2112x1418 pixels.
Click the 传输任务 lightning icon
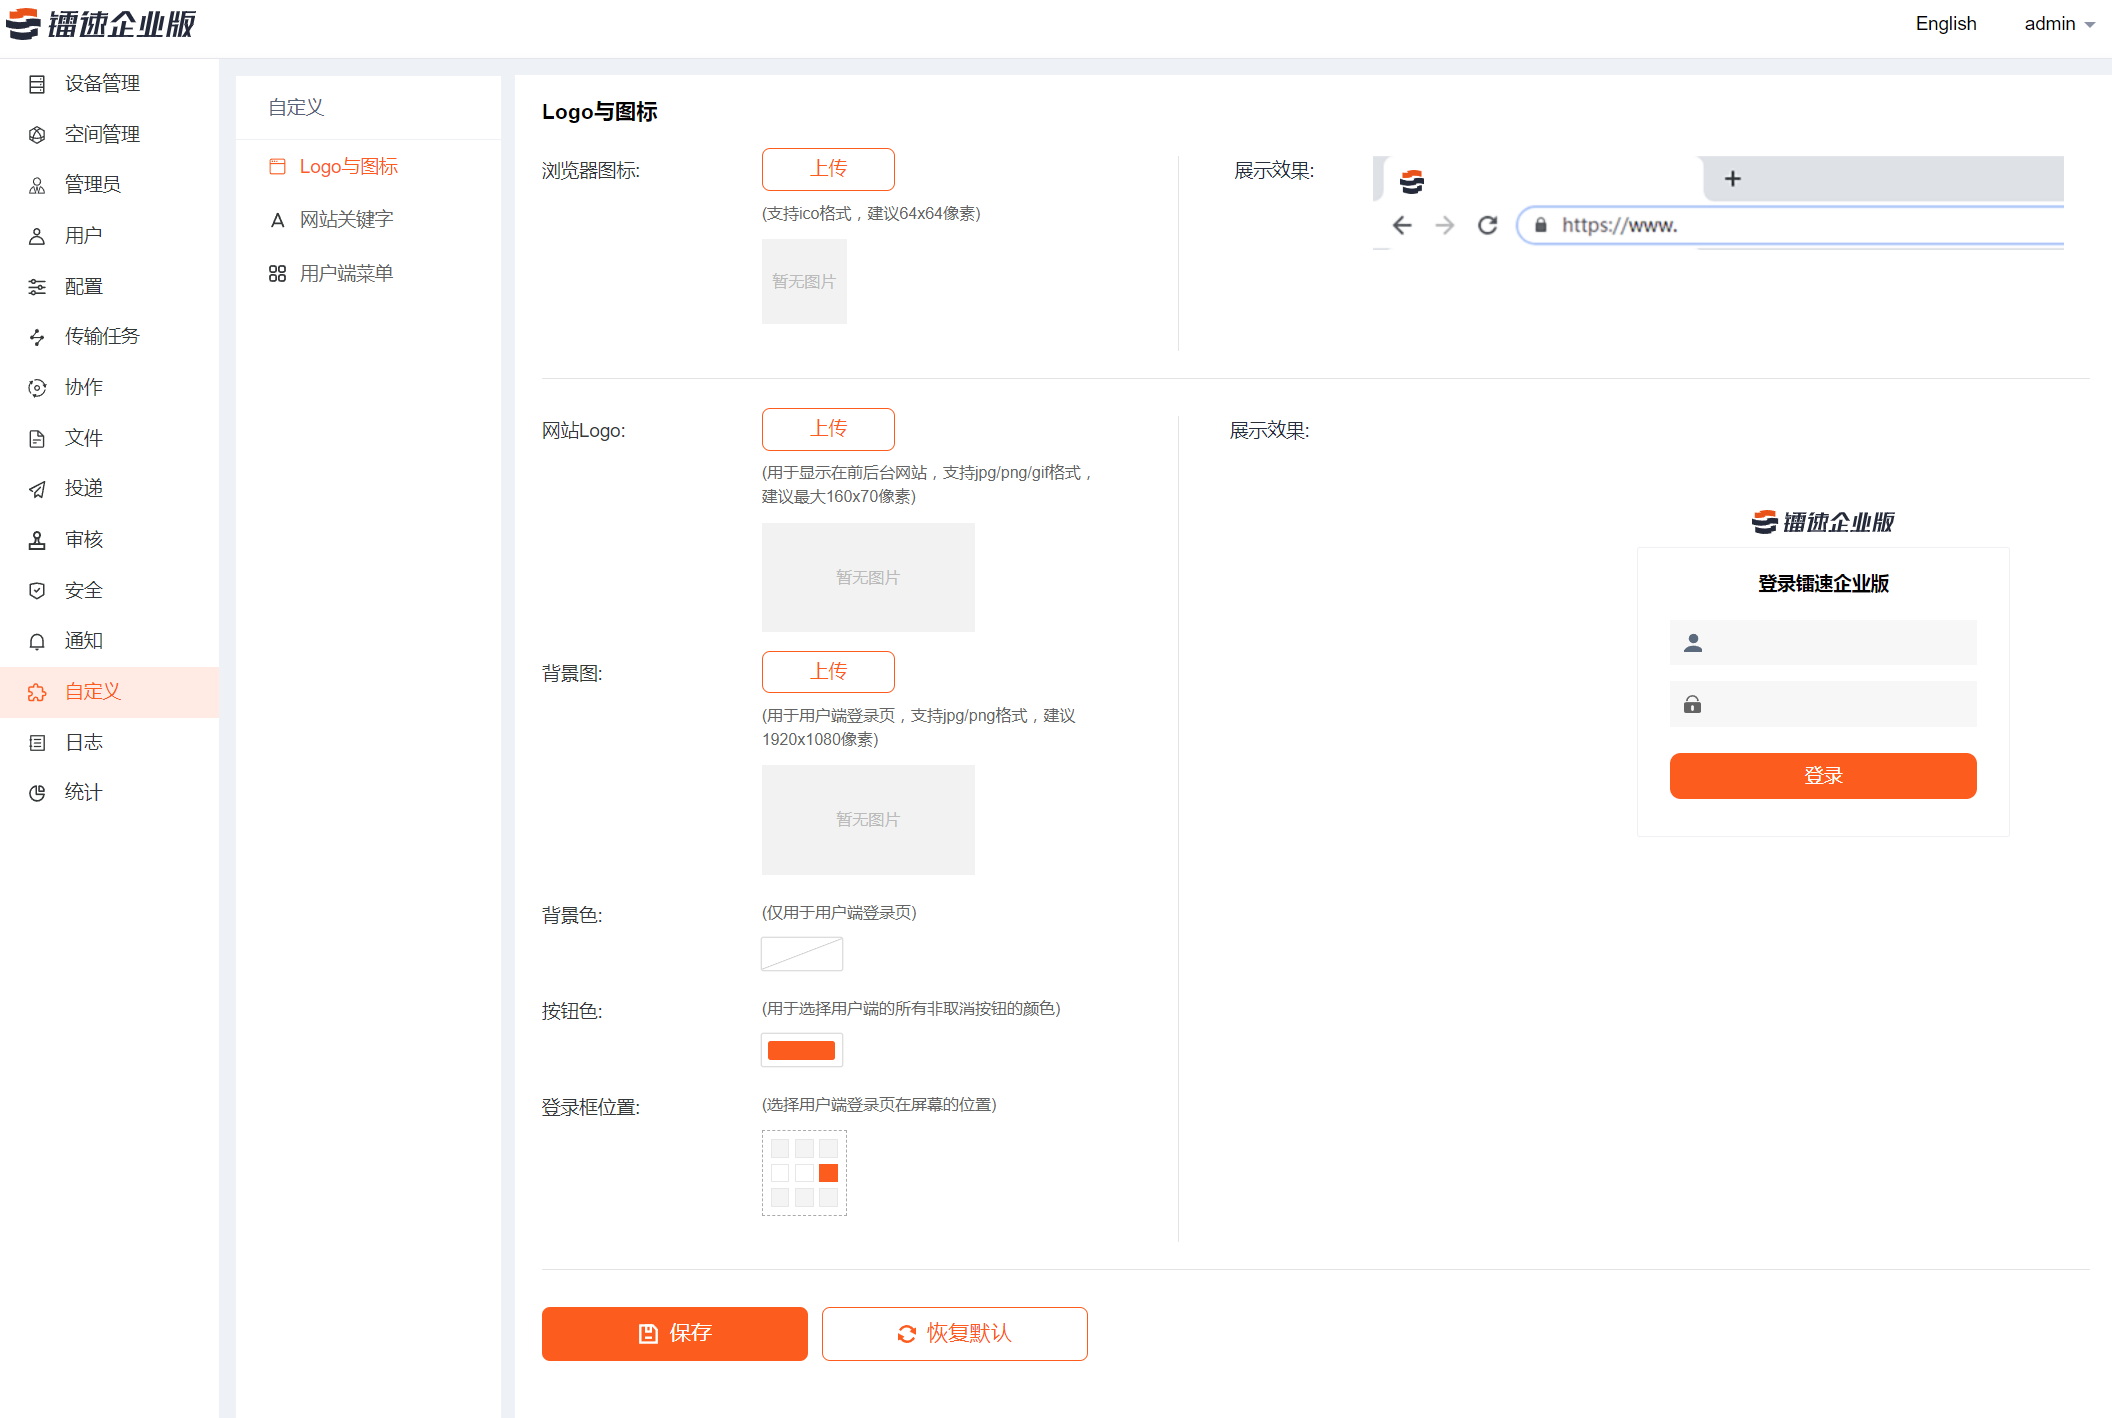point(37,337)
